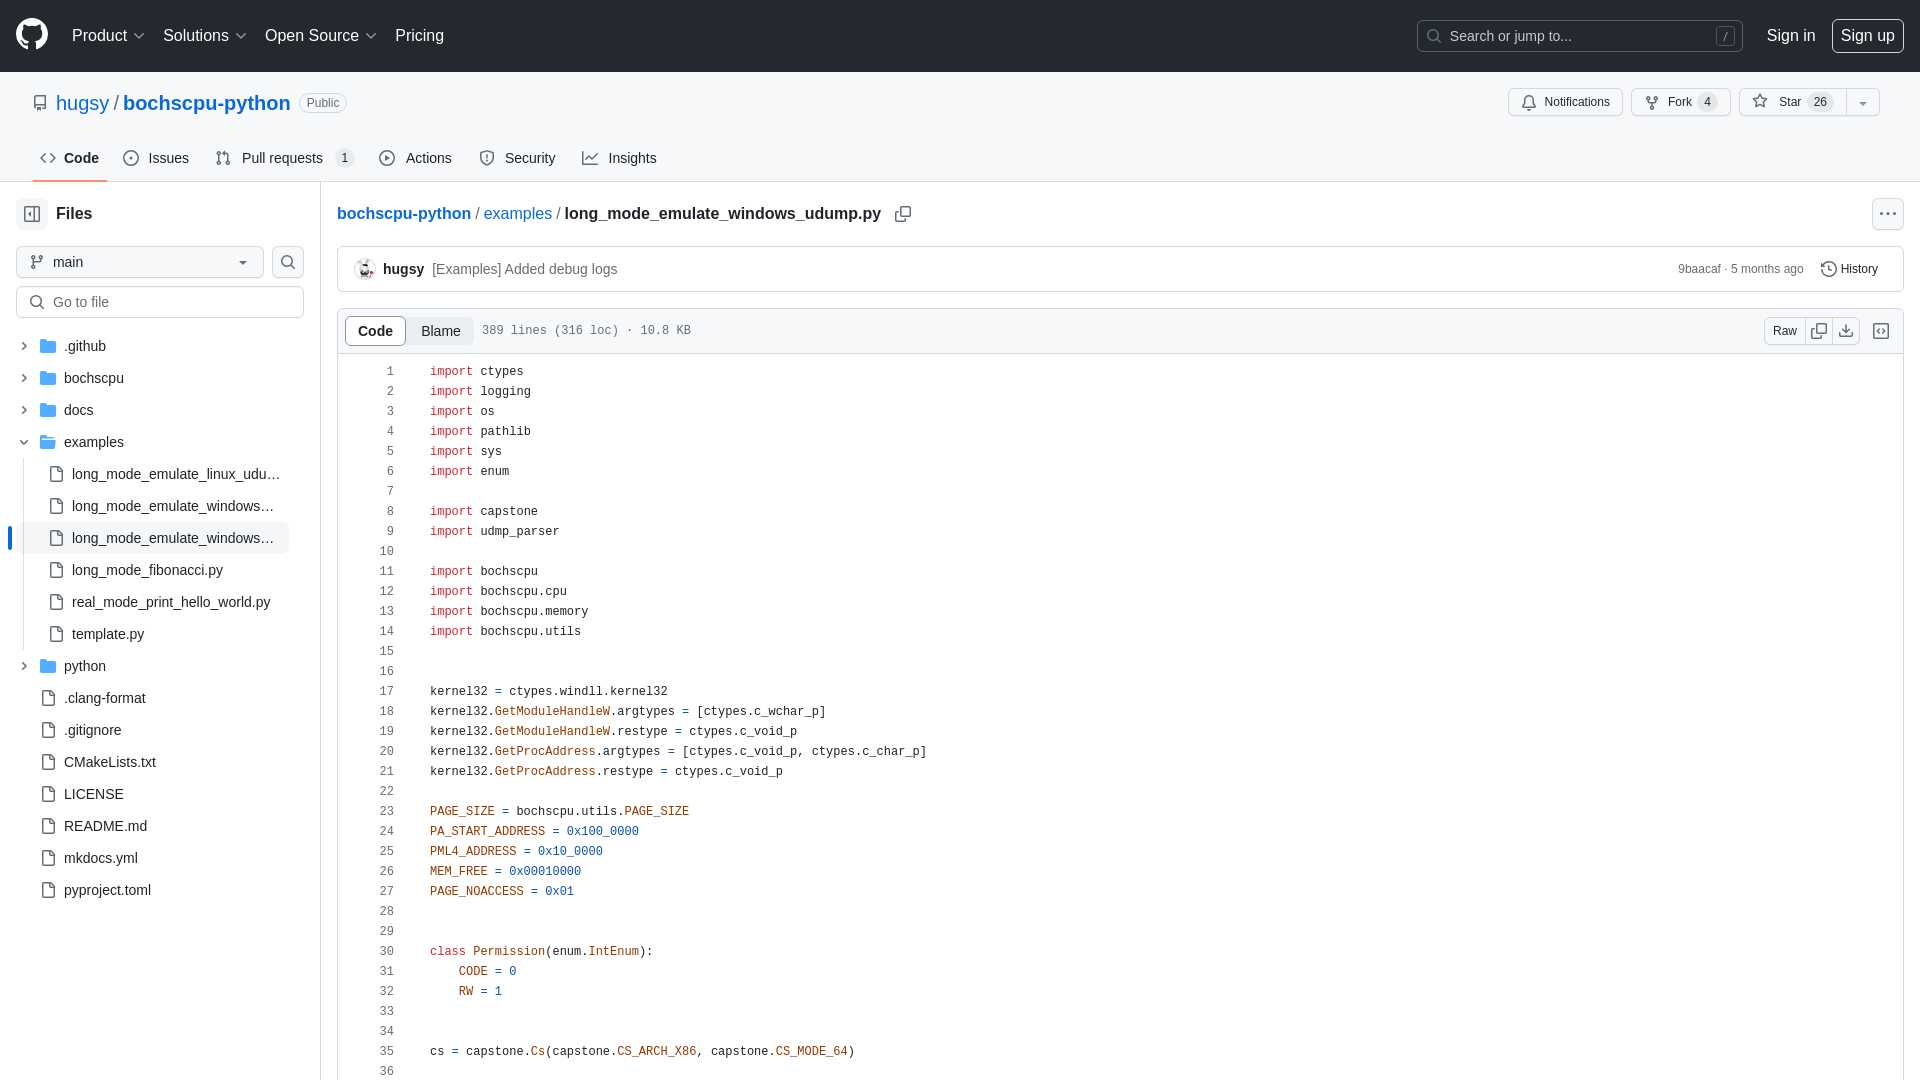
Task: Open the Open Source dropdown menu
Action: click(321, 36)
